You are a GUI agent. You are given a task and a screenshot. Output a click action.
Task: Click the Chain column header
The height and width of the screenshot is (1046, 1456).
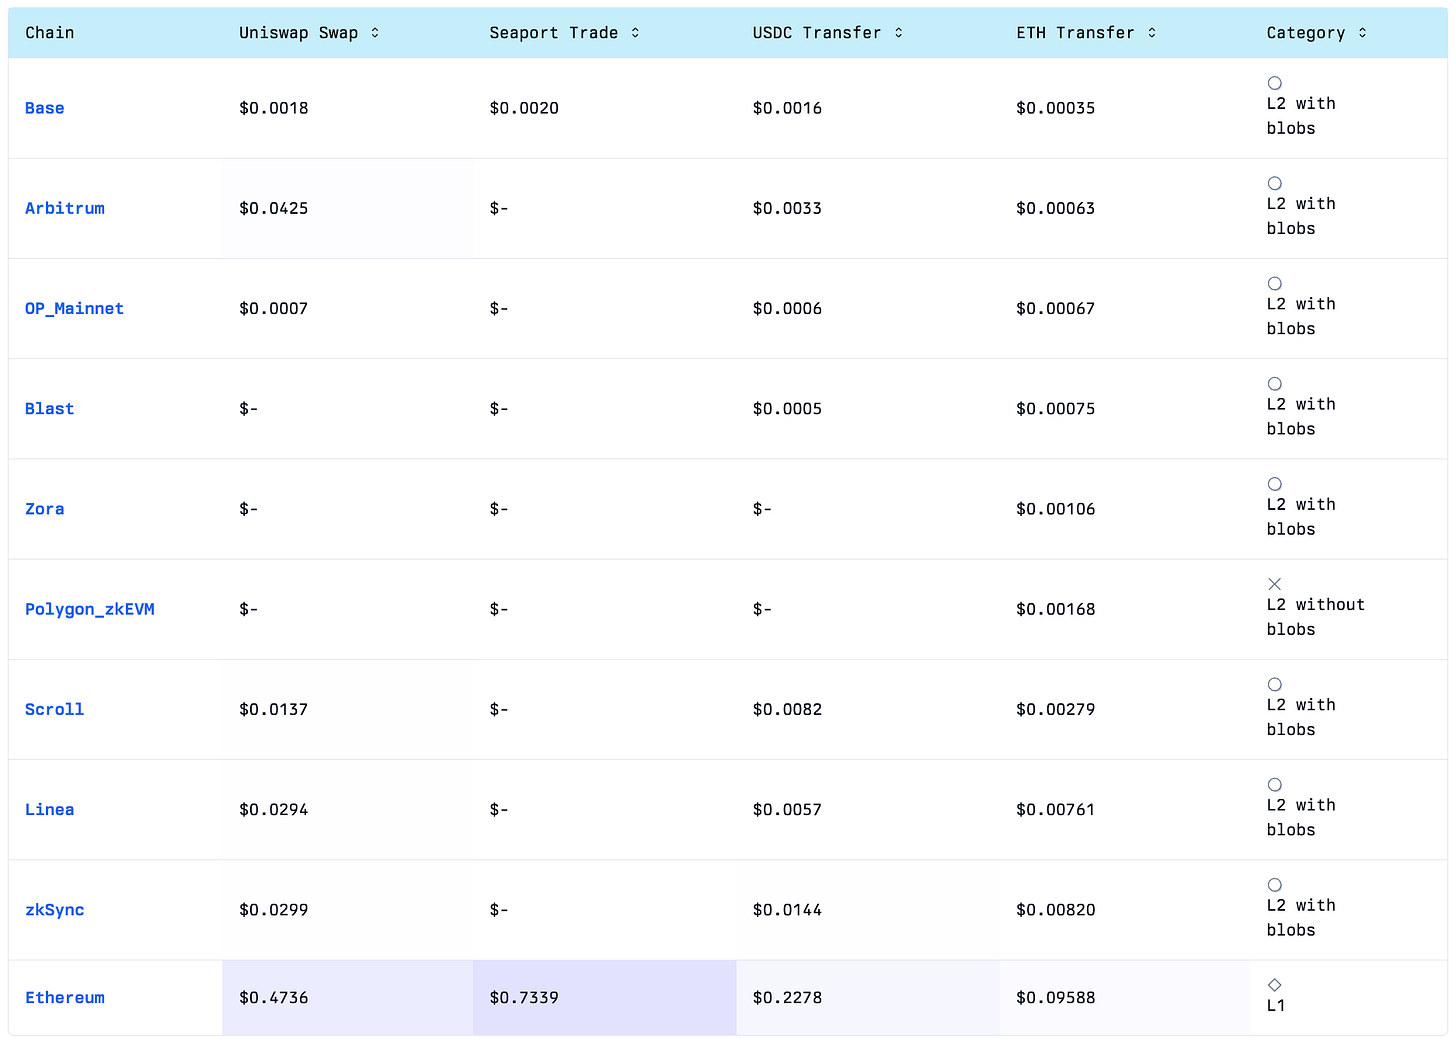point(50,33)
